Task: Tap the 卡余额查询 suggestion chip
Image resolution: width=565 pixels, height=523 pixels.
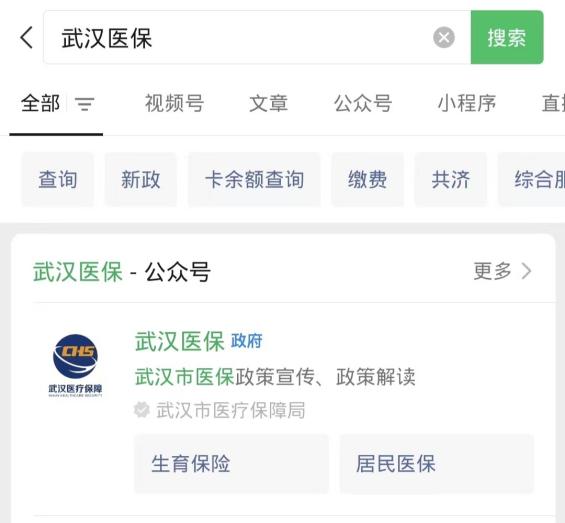Action: click(x=254, y=179)
